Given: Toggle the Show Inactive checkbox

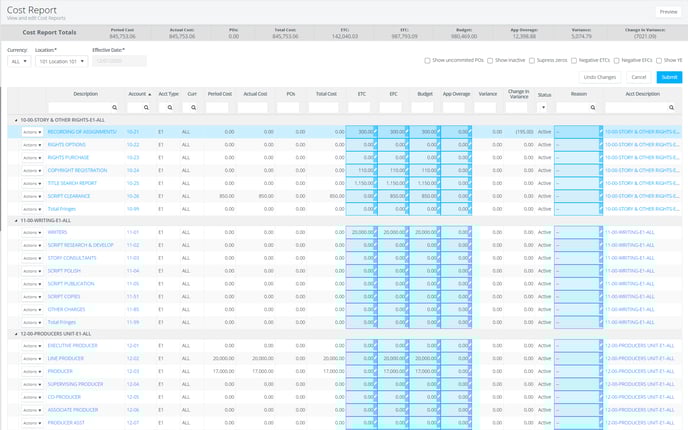Looking at the screenshot, I should (x=490, y=61).
